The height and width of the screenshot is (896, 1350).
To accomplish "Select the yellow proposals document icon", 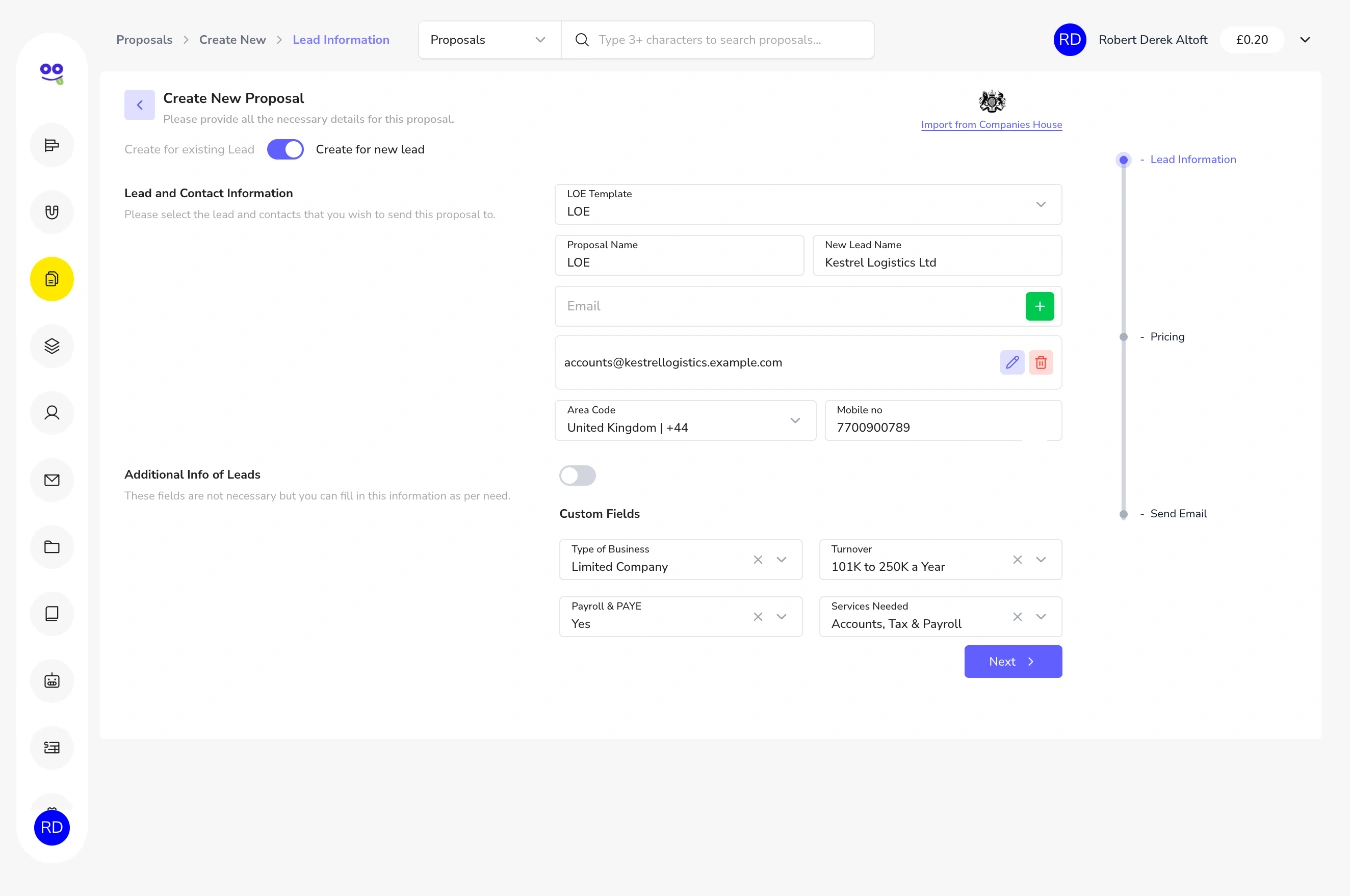I will [x=52, y=279].
